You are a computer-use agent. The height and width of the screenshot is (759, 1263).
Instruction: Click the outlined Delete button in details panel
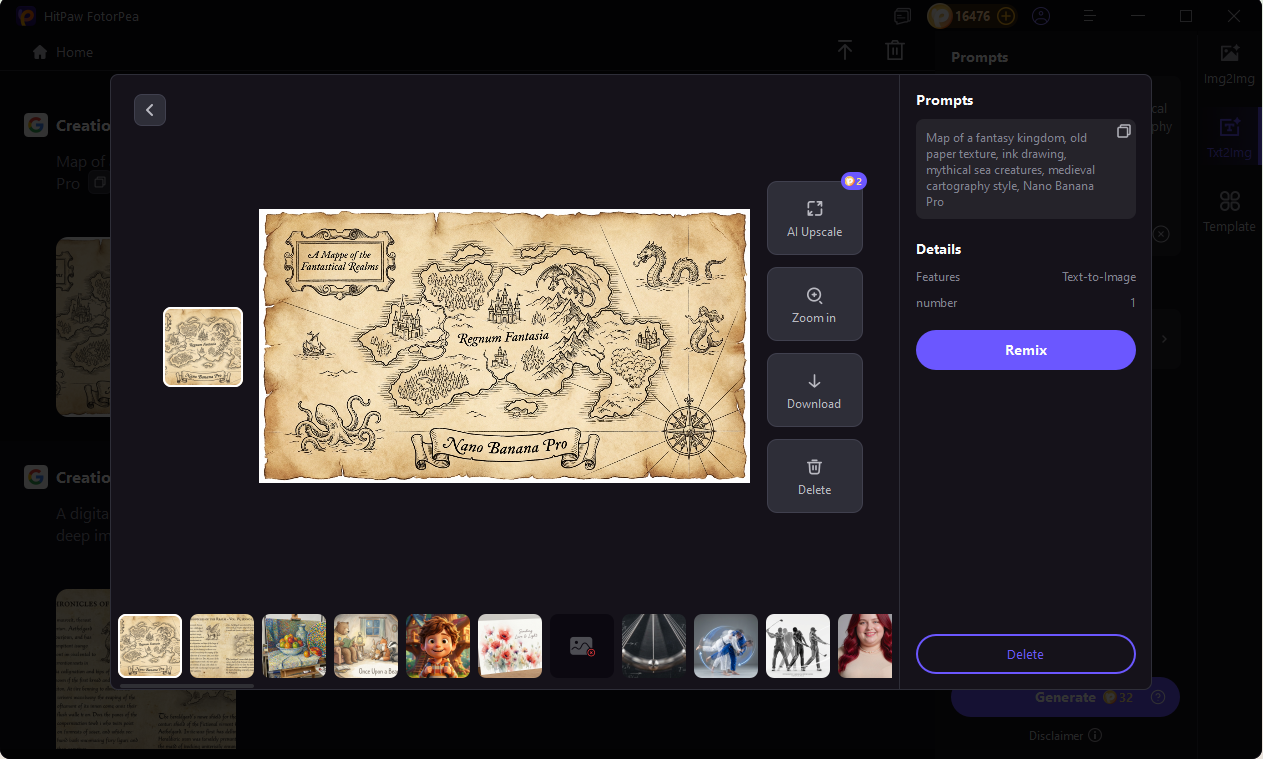(x=1025, y=654)
